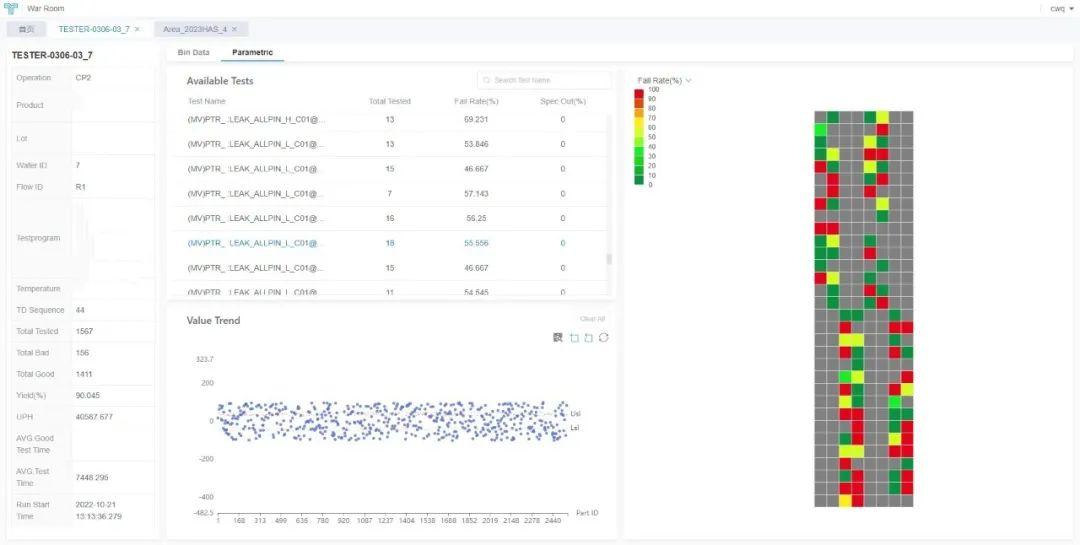Close the Area_2023HAS_4 tab
Viewport: 1080px width, 545px height.
234,29
